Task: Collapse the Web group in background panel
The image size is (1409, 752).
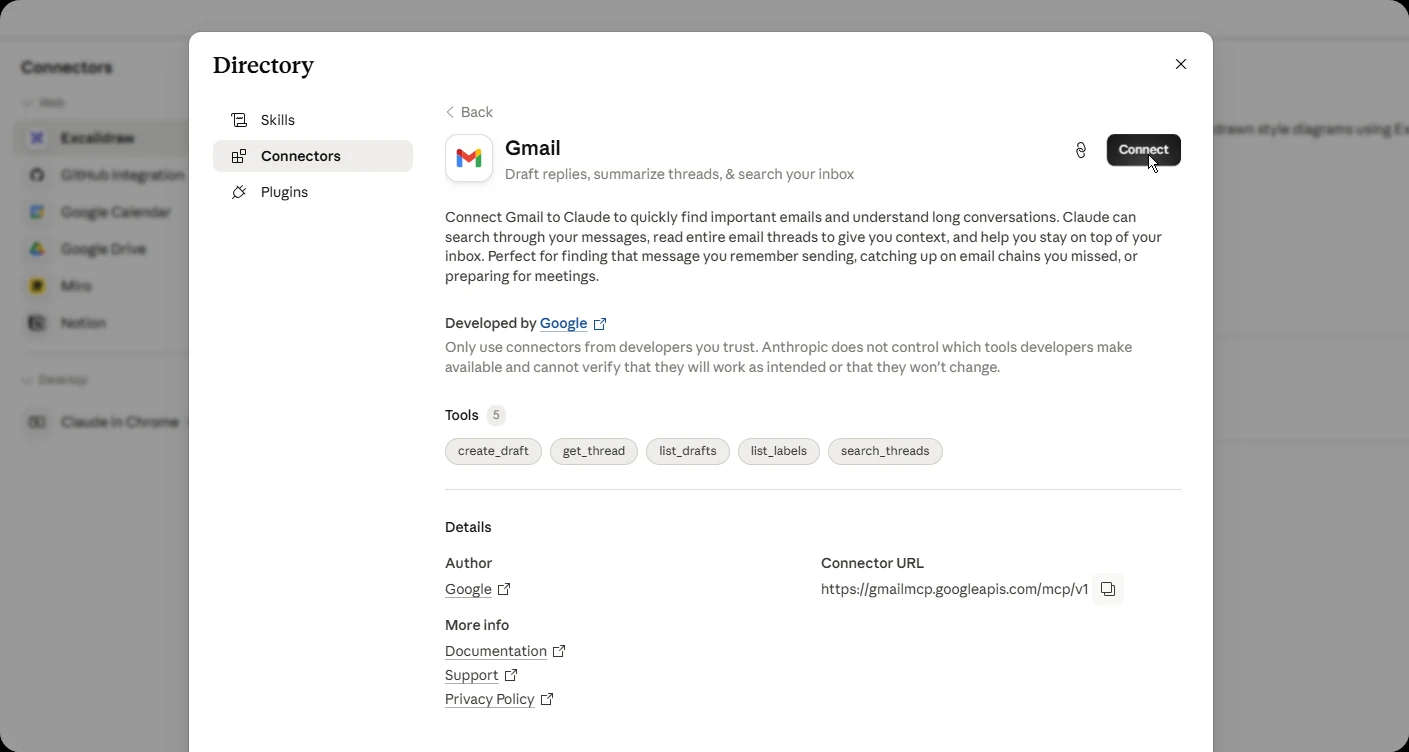Action: (44, 103)
